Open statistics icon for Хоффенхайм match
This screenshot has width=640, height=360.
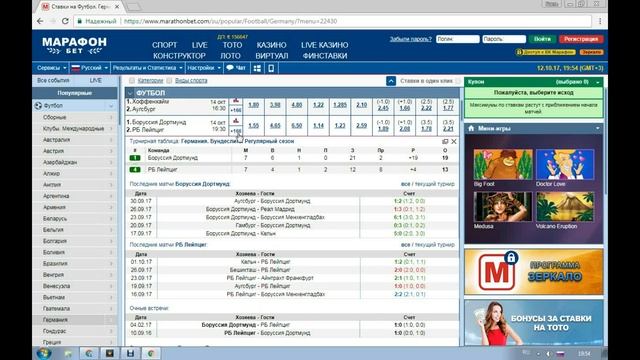click(236, 101)
